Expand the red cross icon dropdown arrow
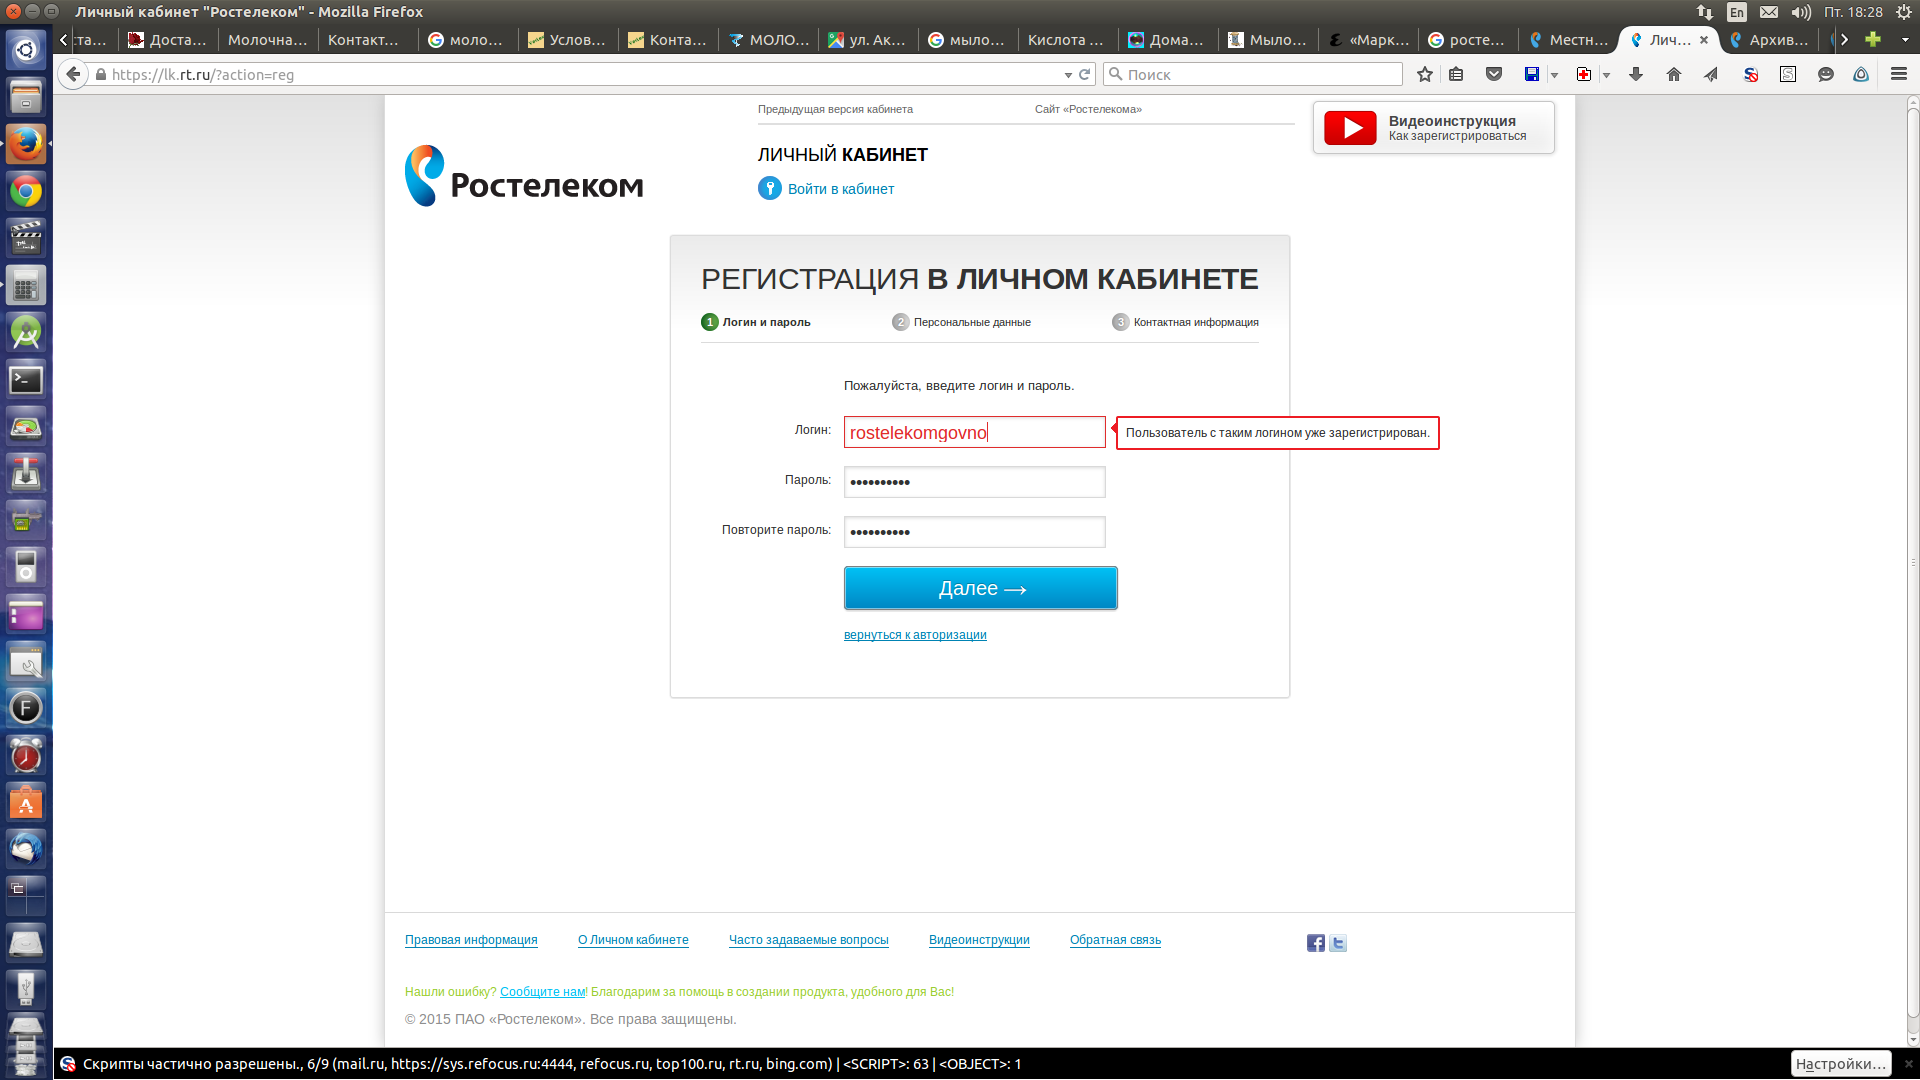The width and height of the screenshot is (1920, 1080). [x=1606, y=75]
